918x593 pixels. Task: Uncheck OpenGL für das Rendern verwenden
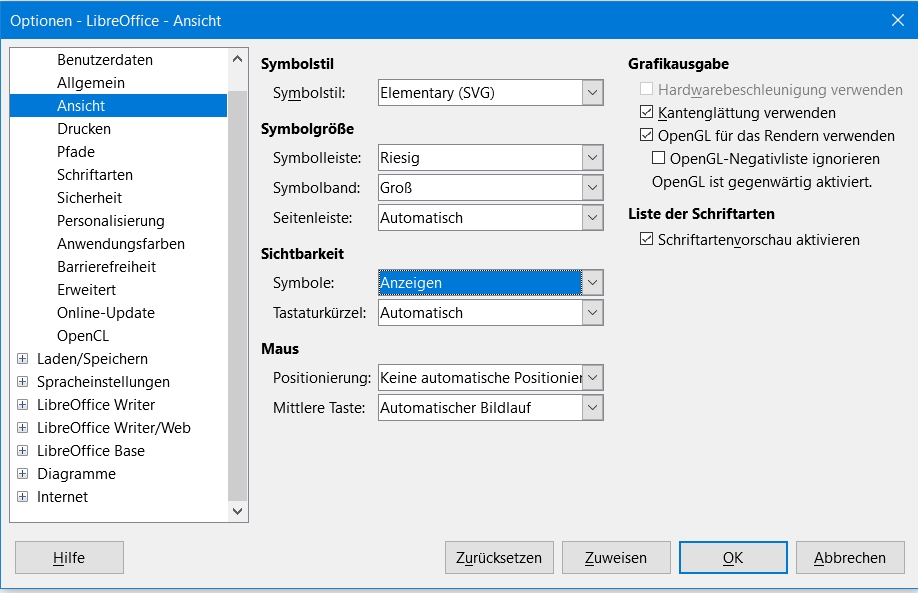(x=646, y=135)
